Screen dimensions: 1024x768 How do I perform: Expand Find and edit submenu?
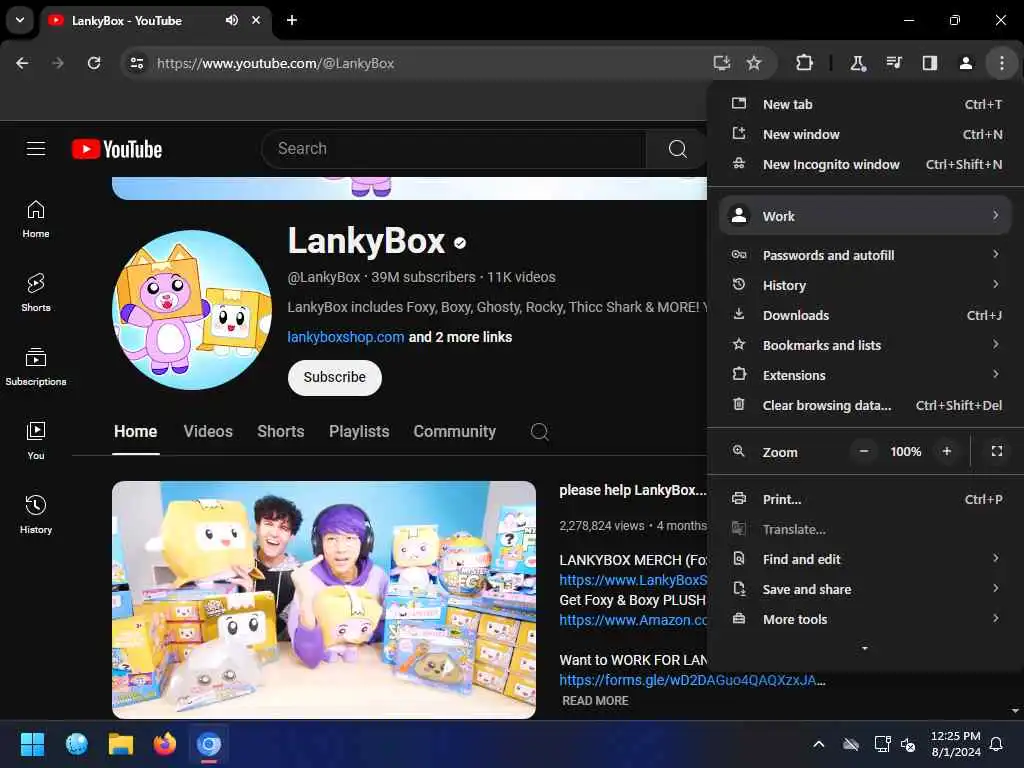[865, 559]
